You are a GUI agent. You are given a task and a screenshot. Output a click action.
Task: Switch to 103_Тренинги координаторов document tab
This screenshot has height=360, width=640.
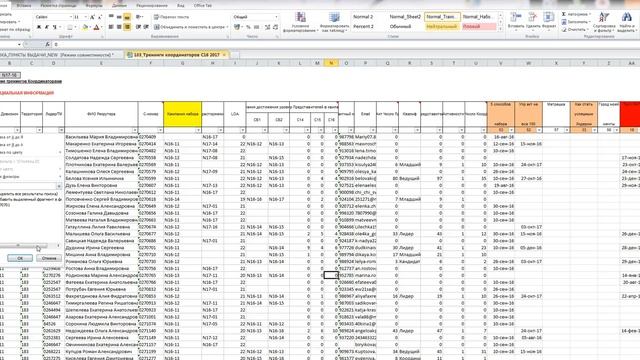(x=176, y=55)
